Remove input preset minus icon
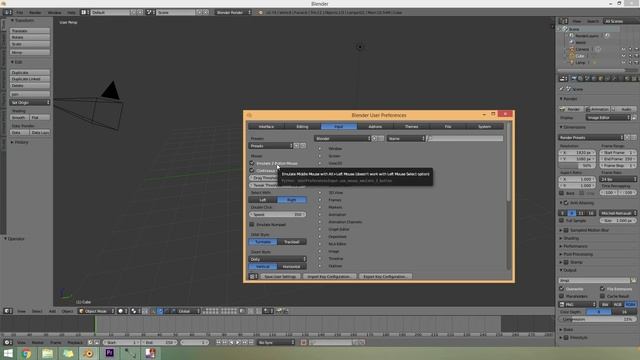This screenshot has width=640, height=360. pyautogui.click(x=303, y=146)
